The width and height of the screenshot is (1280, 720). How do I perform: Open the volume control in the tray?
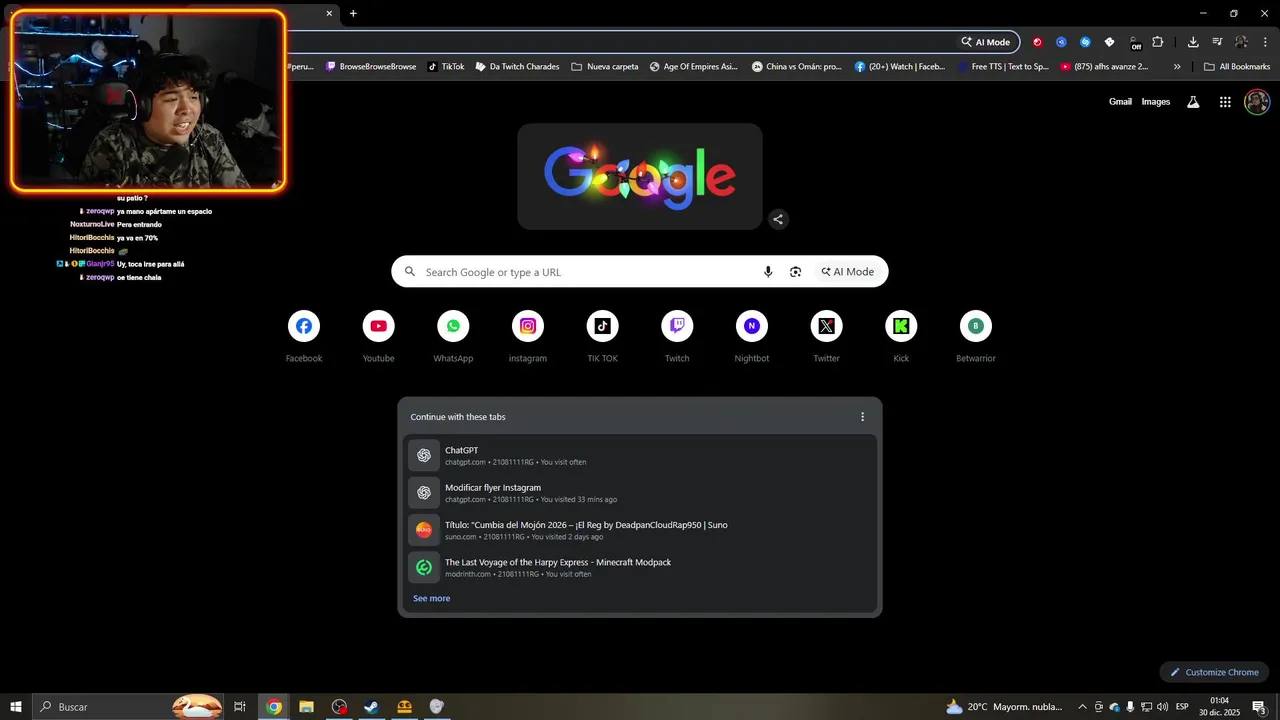[x=1162, y=707]
